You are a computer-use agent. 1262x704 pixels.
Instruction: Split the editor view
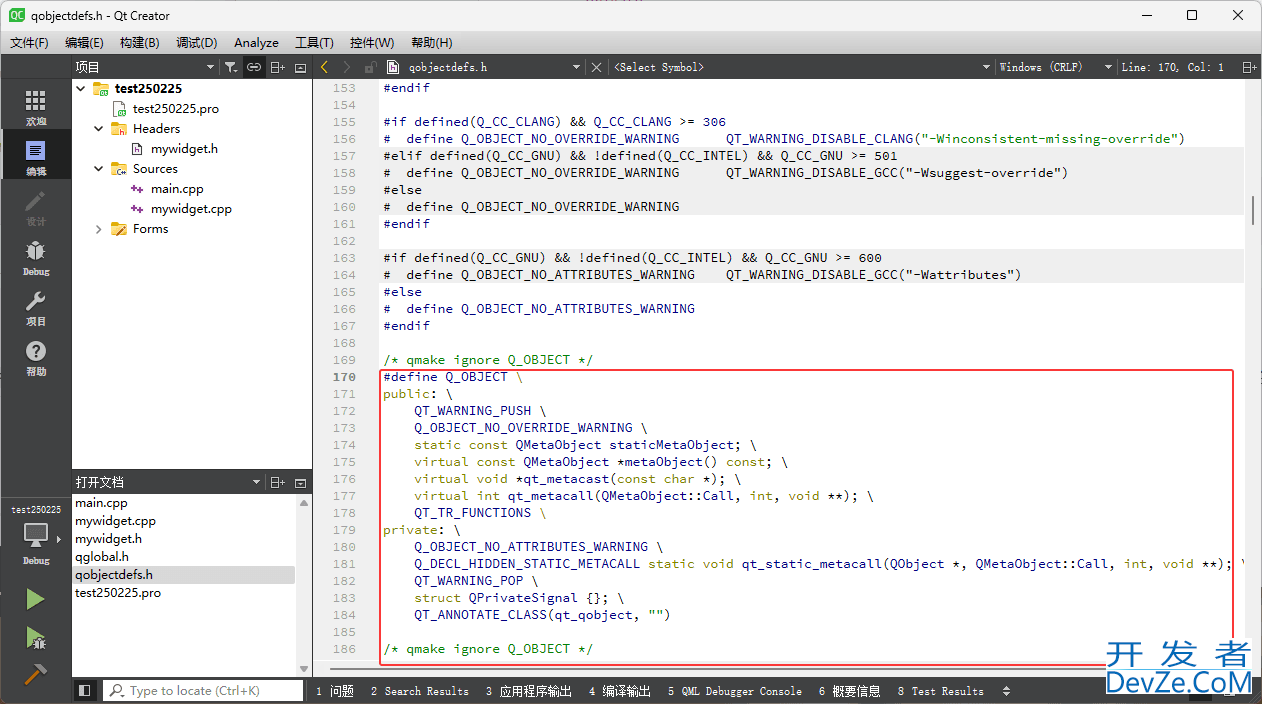coord(1249,67)
